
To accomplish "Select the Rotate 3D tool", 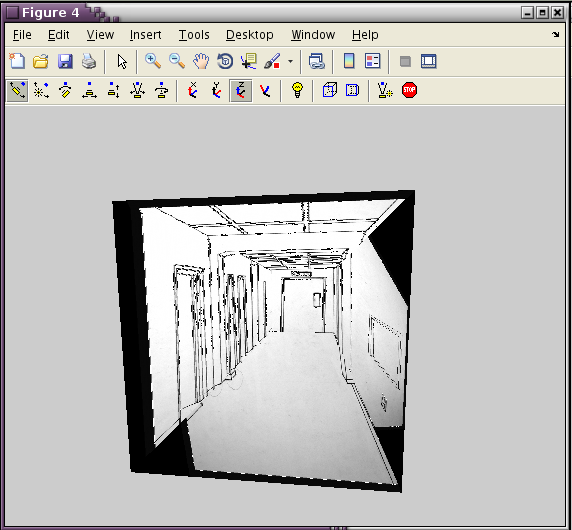I will coord(225,61).
